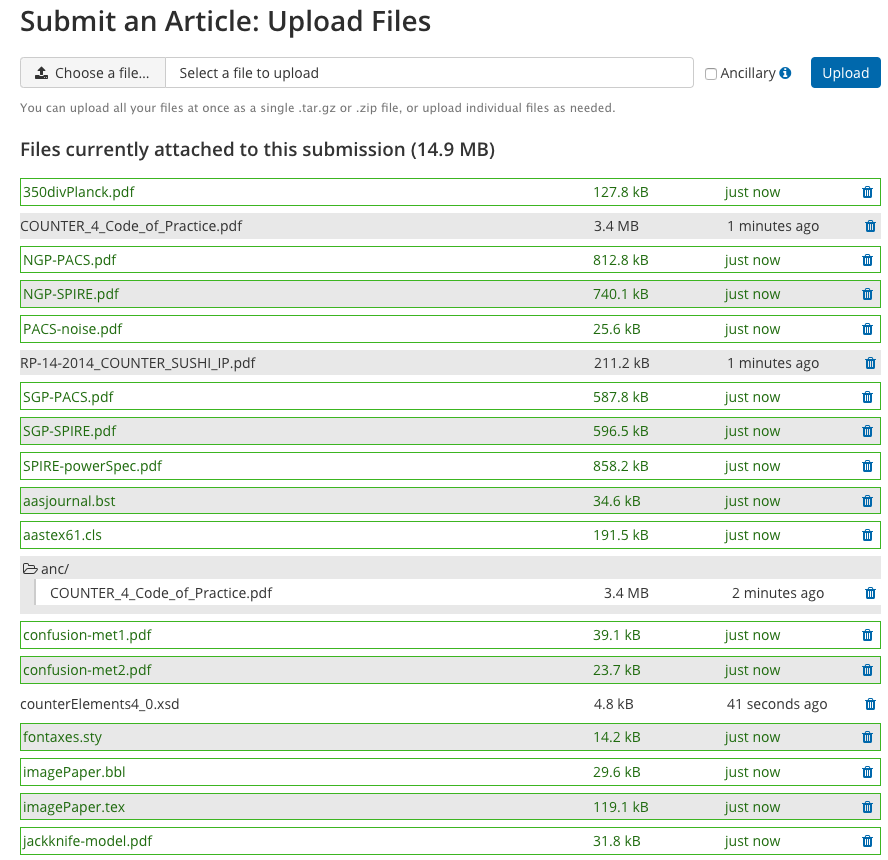The height and width of the screenshot is (860, 888).
Task: Remove top-level COUNTER_4_Code_of_Practice.pdf (1 minutes ago) via trash icon
Action: point(870,226)
